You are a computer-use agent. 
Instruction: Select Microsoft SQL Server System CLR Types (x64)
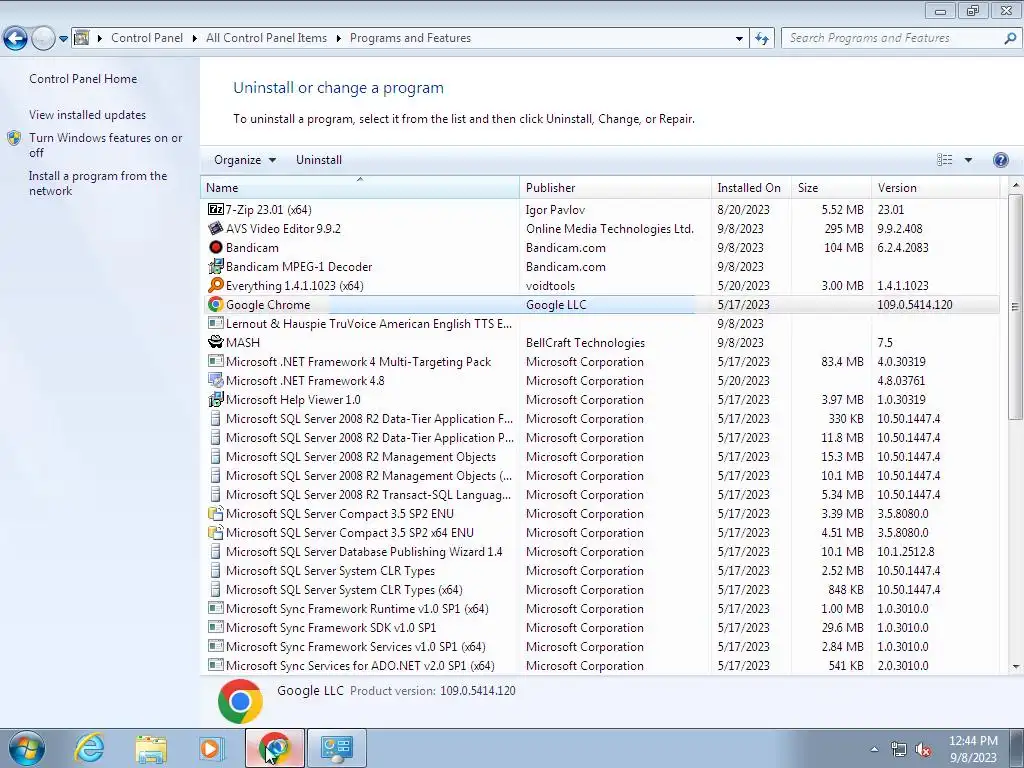click(x=600, y=589)
